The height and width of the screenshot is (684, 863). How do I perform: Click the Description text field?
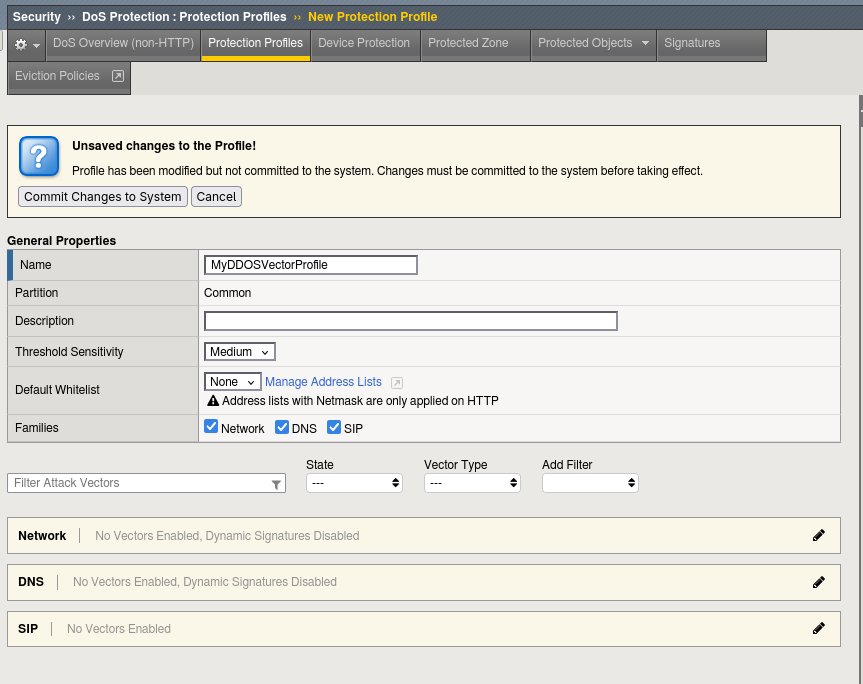[x=410, y=321]
